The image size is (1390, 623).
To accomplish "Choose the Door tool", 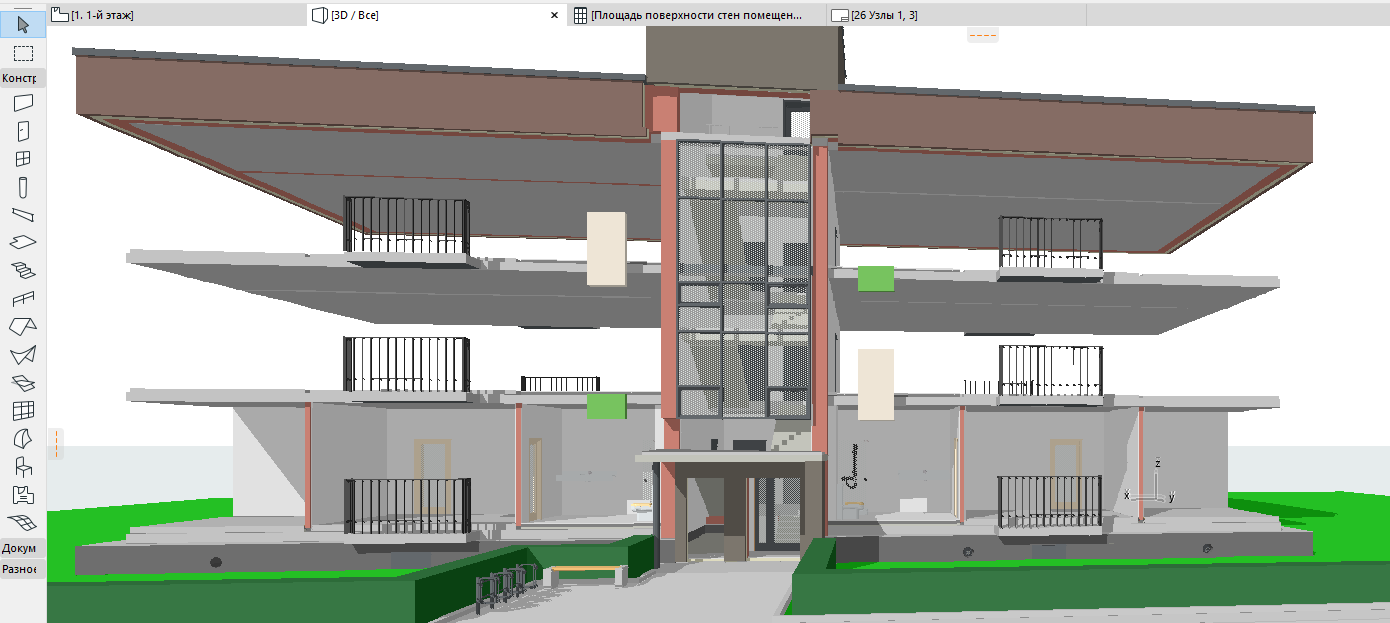I will point(23,130).
